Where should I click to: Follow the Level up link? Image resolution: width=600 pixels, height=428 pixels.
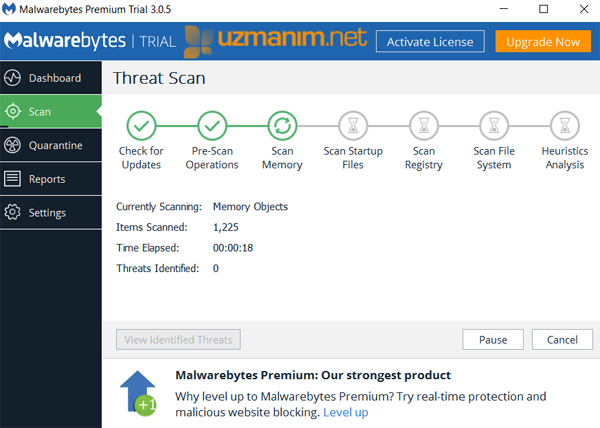pyautogui.click(x=346, y=412)
